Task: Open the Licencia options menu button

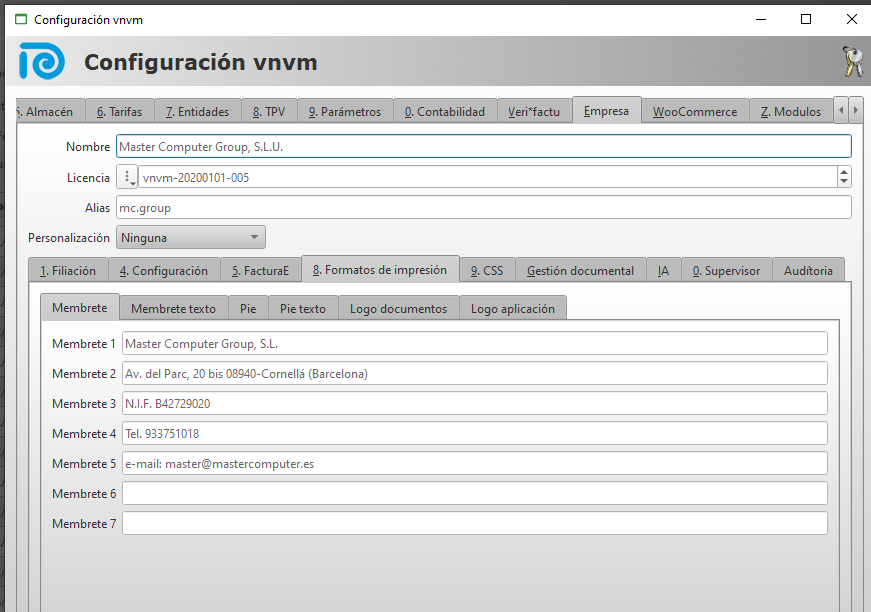Action: [x=127, y=177]
